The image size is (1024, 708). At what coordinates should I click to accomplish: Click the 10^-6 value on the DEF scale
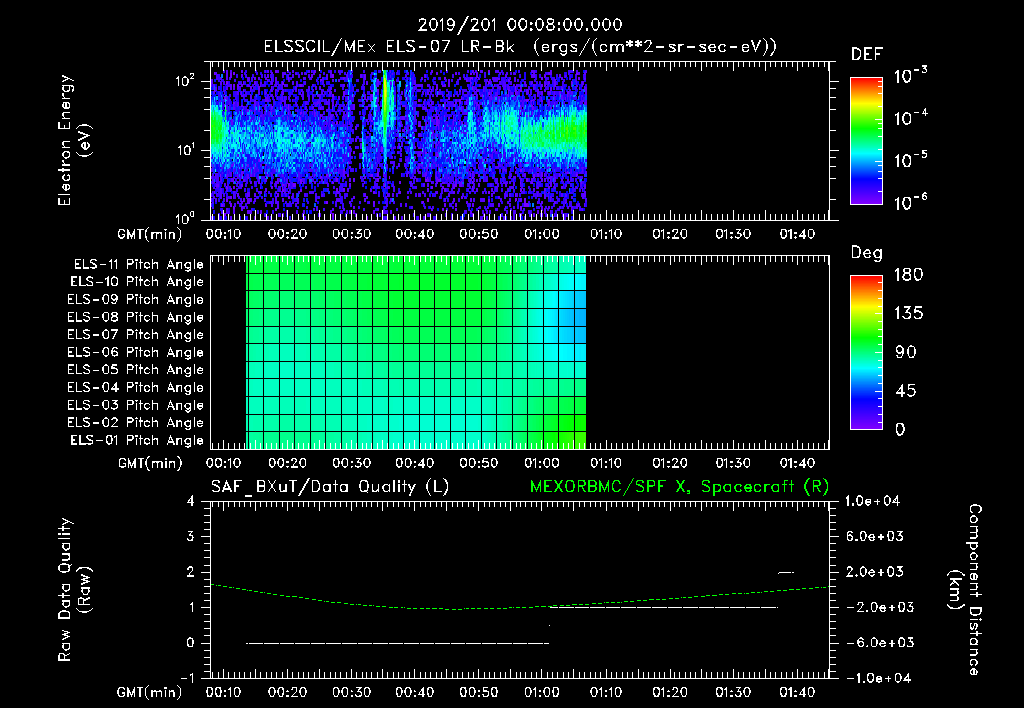point(910,202)
